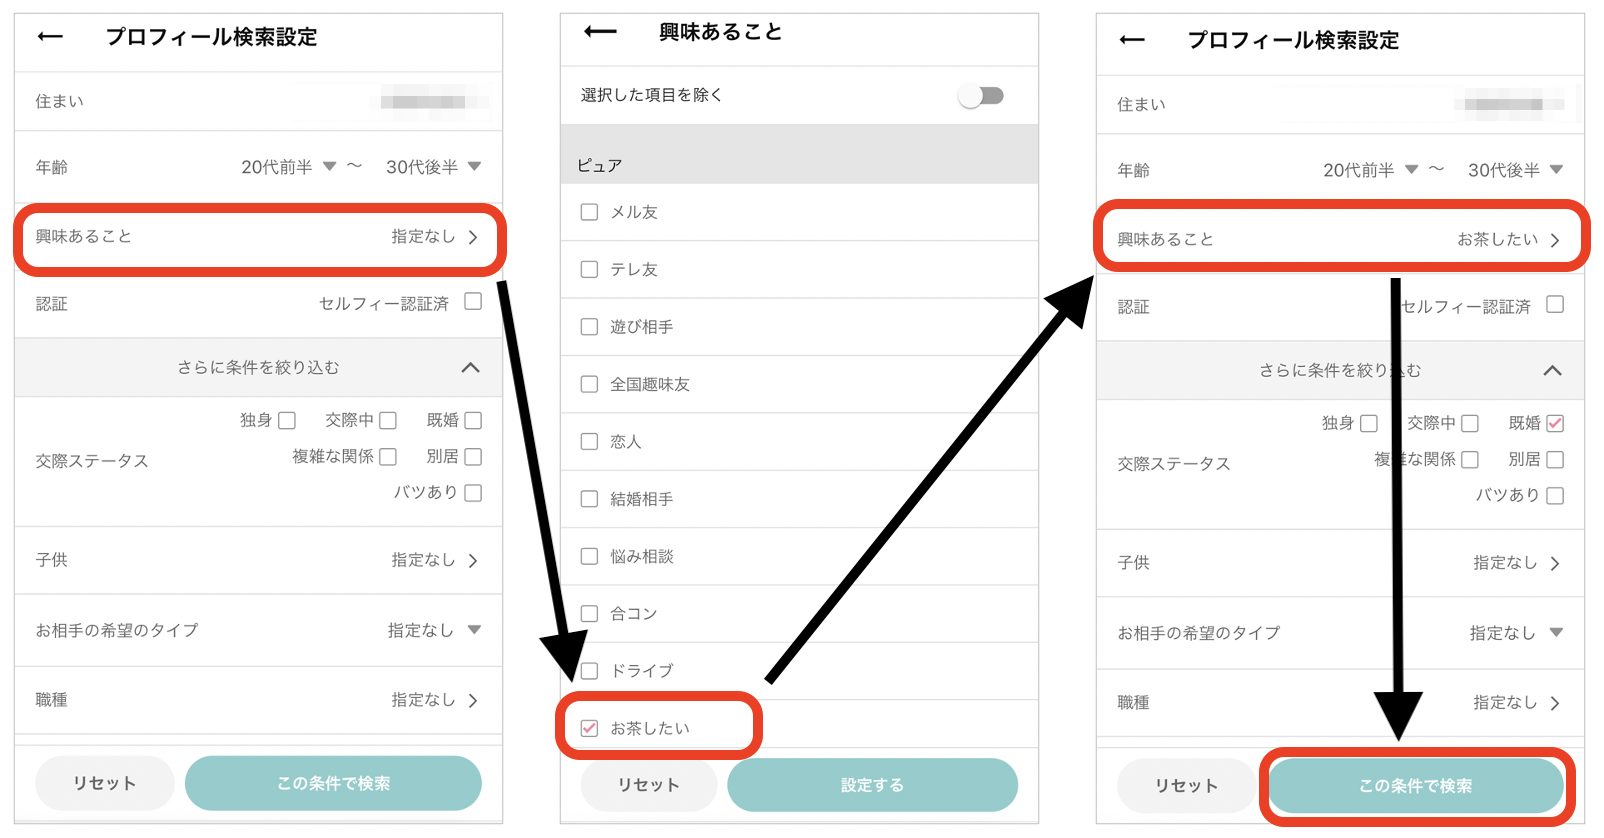Go back from left プロフィール検索設定 screen
Image resolution: width=1604 pixels, height=838 pixels.
pyautogui.click(x=50, y=37)
